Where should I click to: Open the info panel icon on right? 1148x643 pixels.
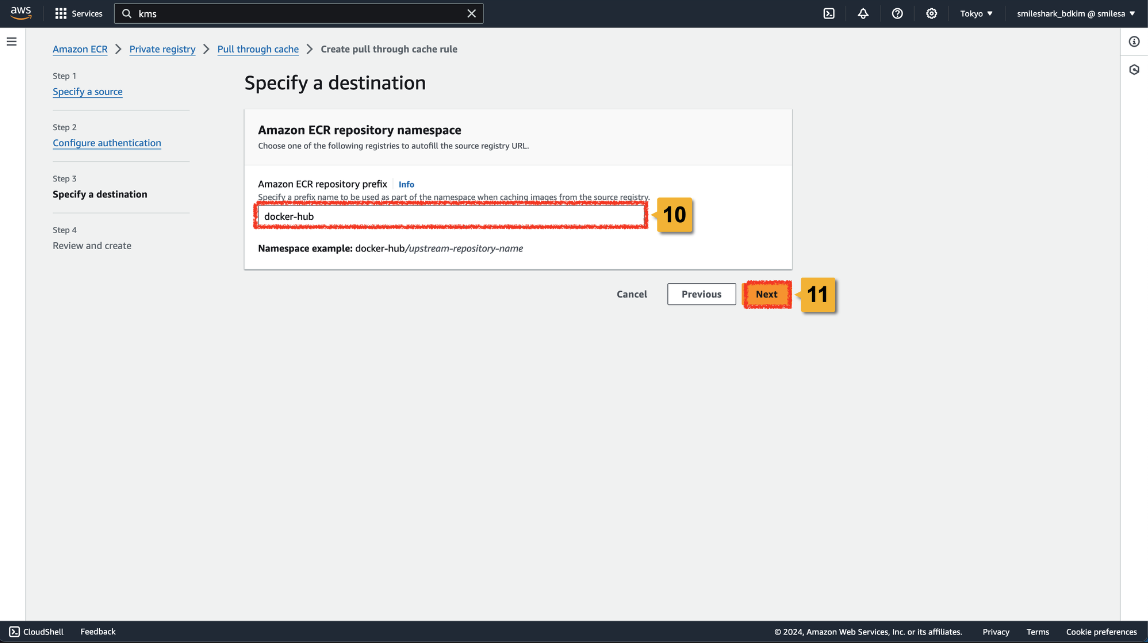coord(1134,42)
